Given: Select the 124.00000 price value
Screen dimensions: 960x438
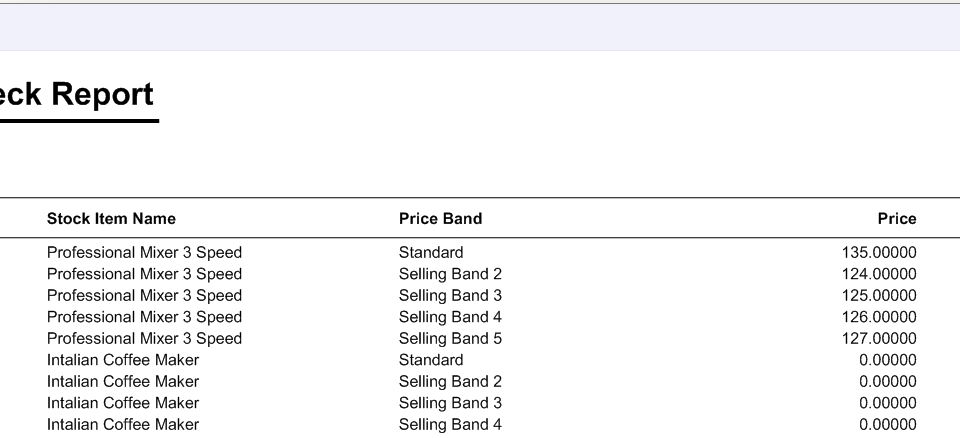Looking at the screenshot, I should [x=879, y=274].
